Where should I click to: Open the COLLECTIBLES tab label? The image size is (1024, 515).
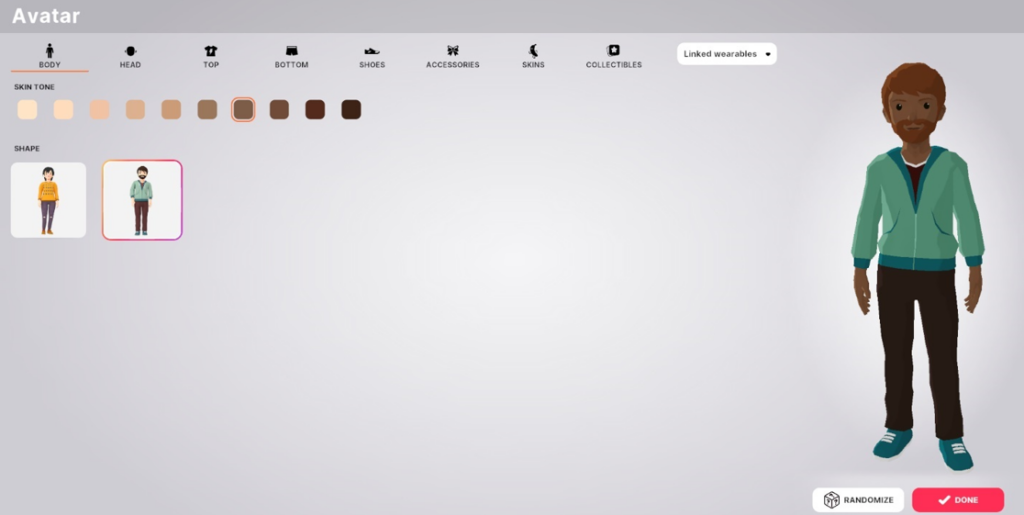[613, 65]
